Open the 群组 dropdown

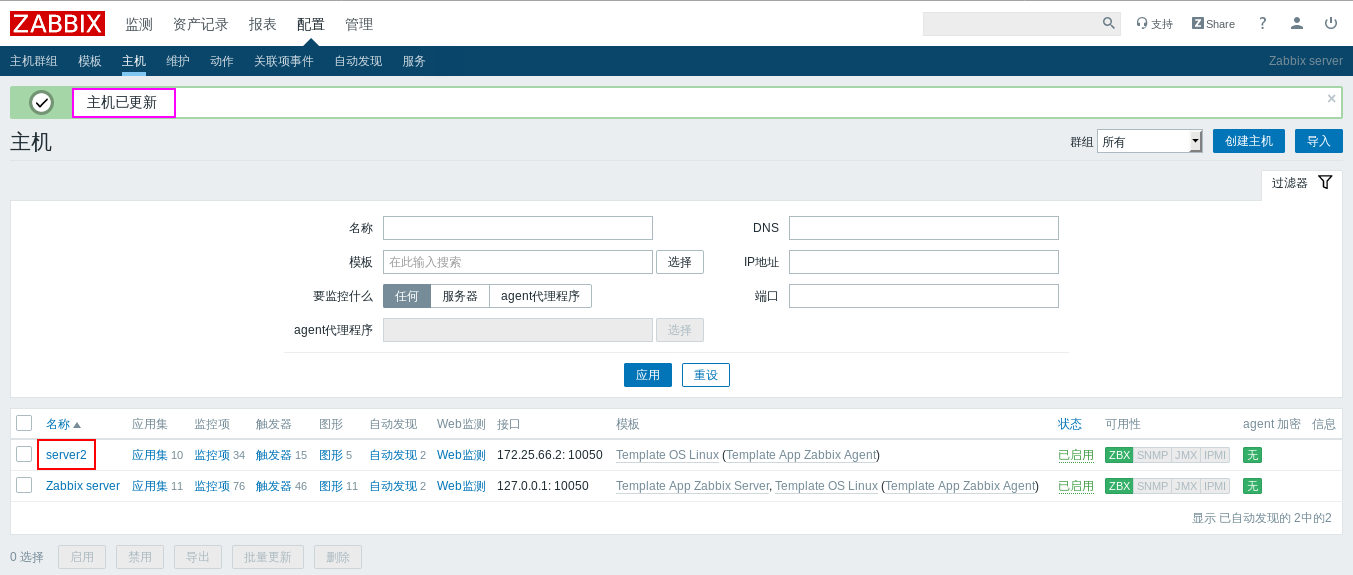click(1149, 141)
